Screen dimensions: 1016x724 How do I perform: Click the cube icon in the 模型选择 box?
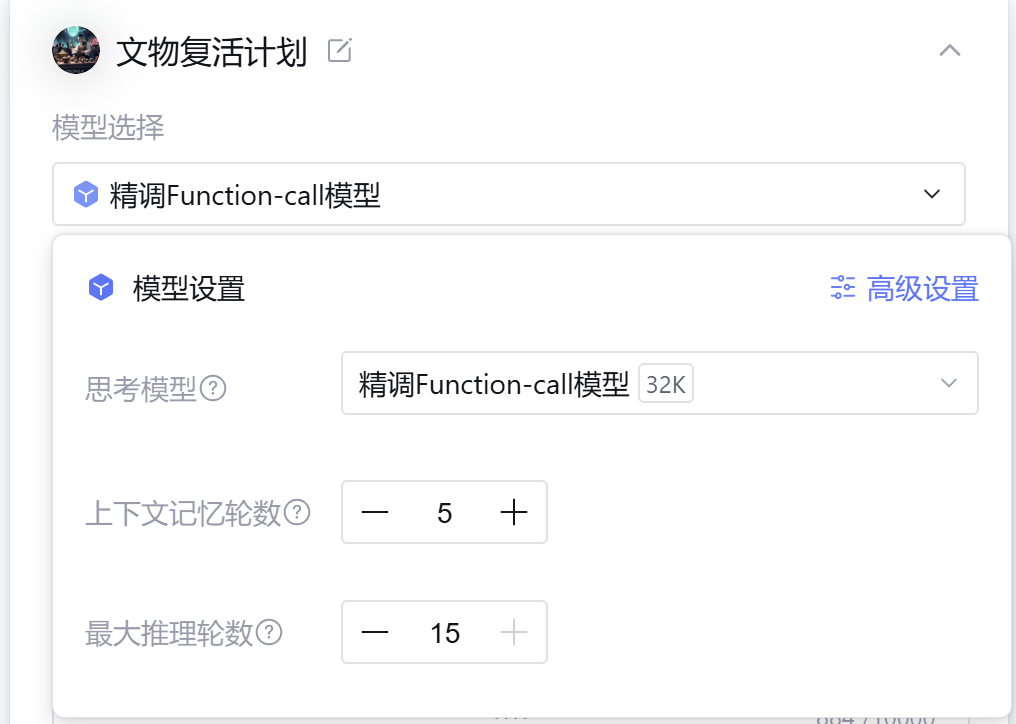pyautogui.click(x=87, y=194)
